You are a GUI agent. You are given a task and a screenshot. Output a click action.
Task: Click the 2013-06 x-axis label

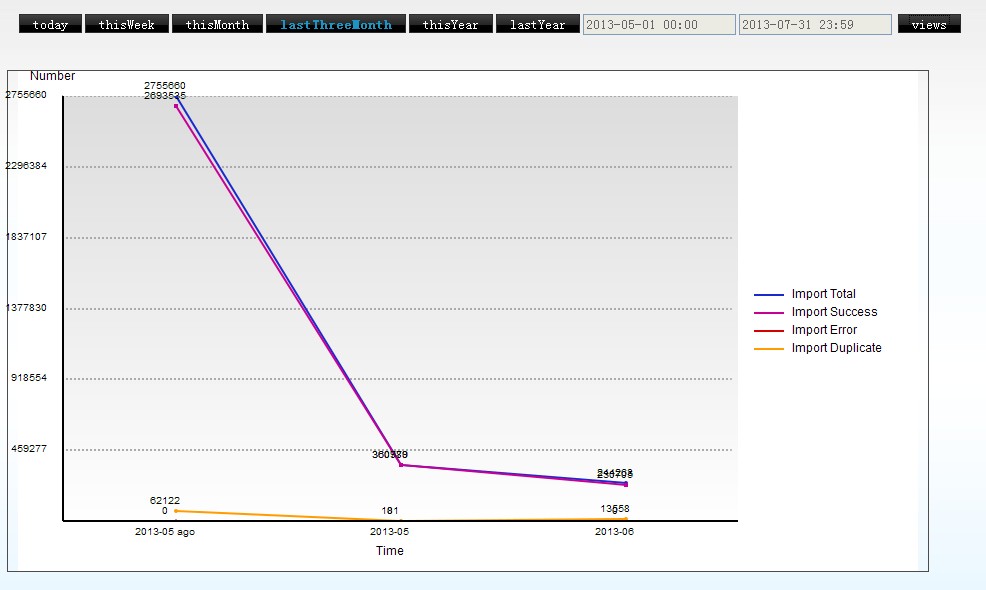click(x=614, y=532)
